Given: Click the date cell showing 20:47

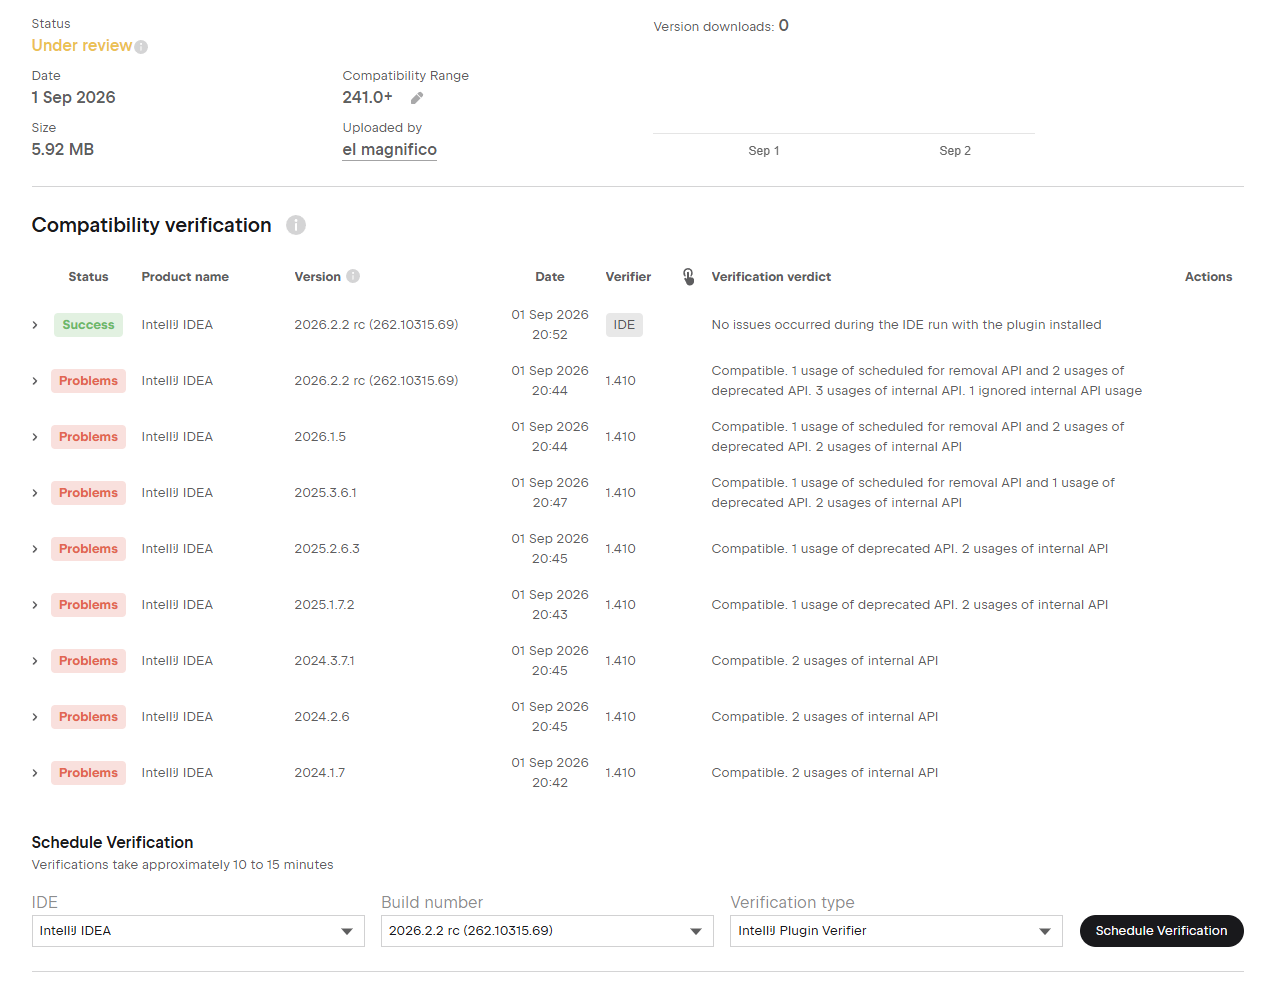Looking at the screenshot, I should (x=550, y=493).
